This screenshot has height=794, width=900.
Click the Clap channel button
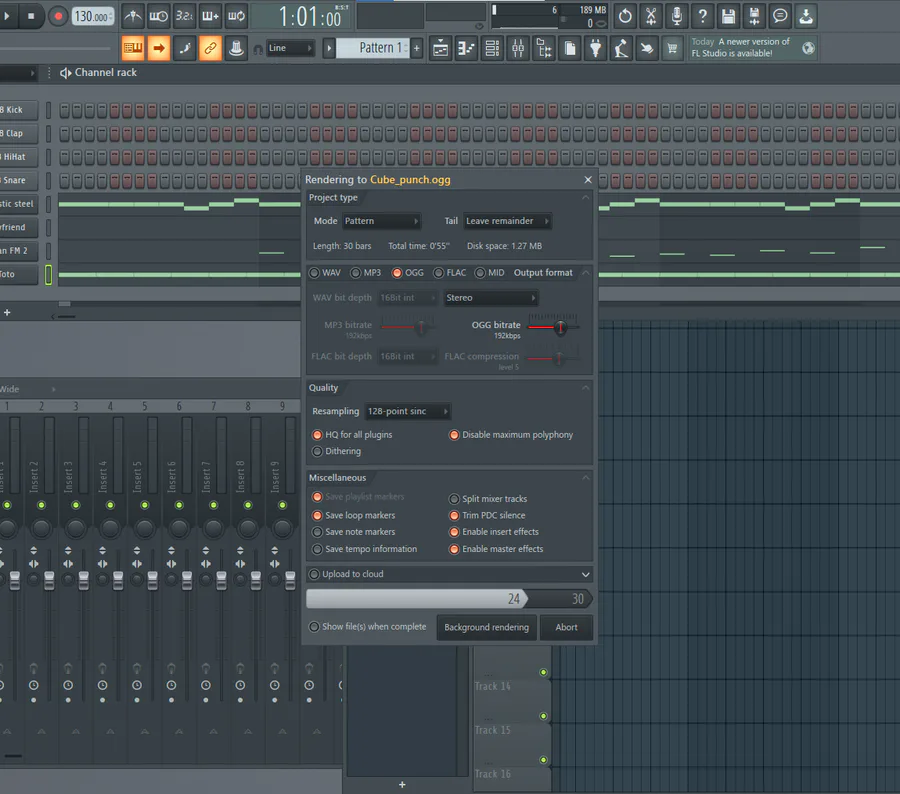click(x=18, y=133)
